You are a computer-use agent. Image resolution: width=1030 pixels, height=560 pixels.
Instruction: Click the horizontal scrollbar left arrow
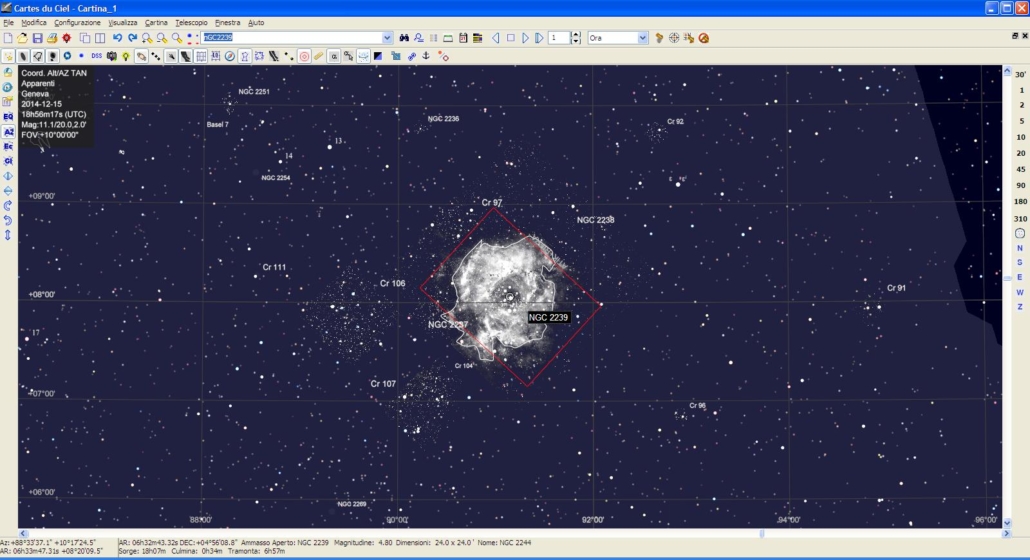point(24,534)
